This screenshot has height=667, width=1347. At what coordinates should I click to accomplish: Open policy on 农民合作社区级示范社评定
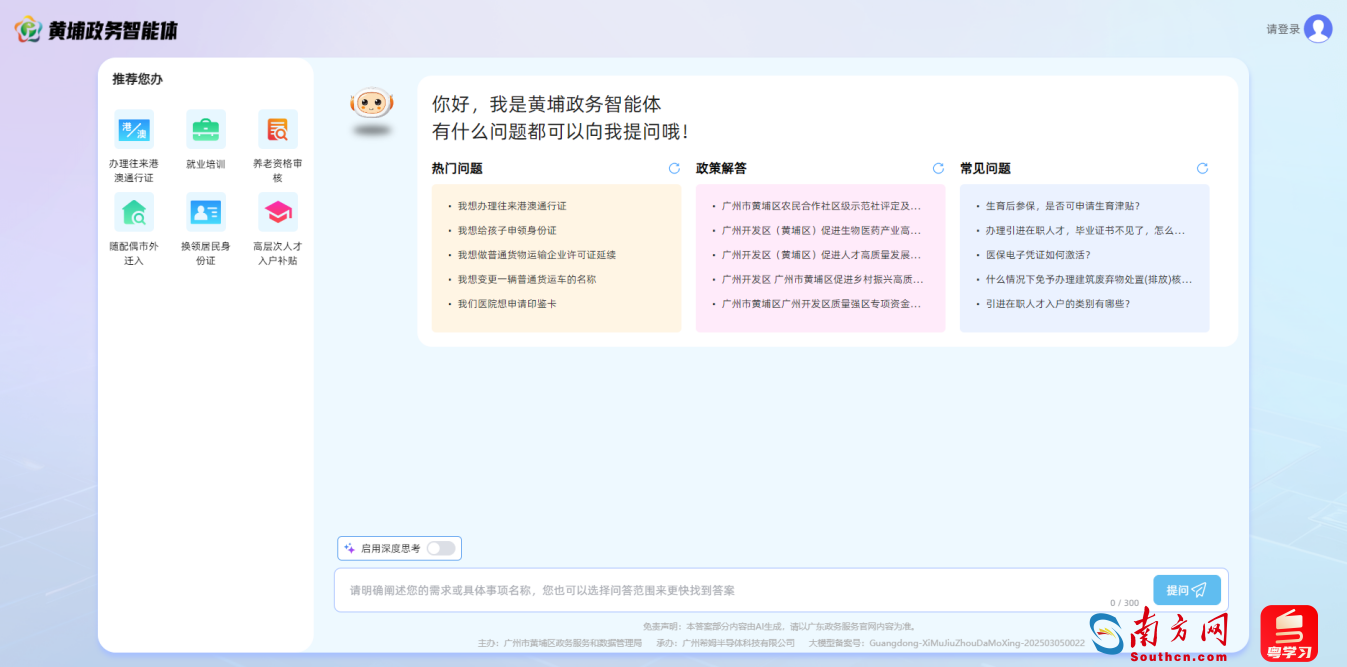tap(821, 206)
